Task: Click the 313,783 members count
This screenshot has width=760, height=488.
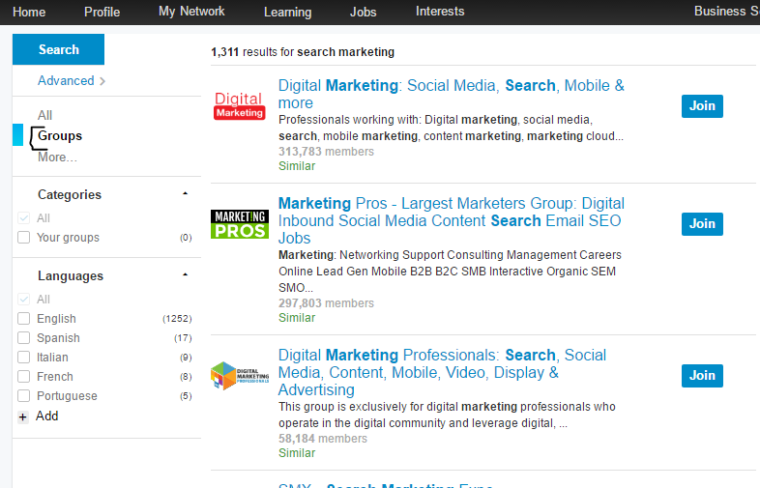Action: (x=326, y=152)
